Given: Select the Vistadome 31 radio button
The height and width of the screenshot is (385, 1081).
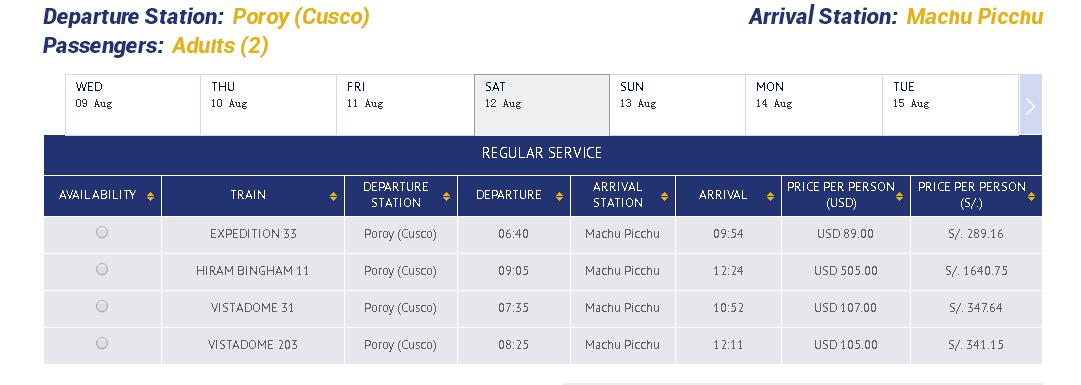Looking at the screenshot, I should point(102,306).
